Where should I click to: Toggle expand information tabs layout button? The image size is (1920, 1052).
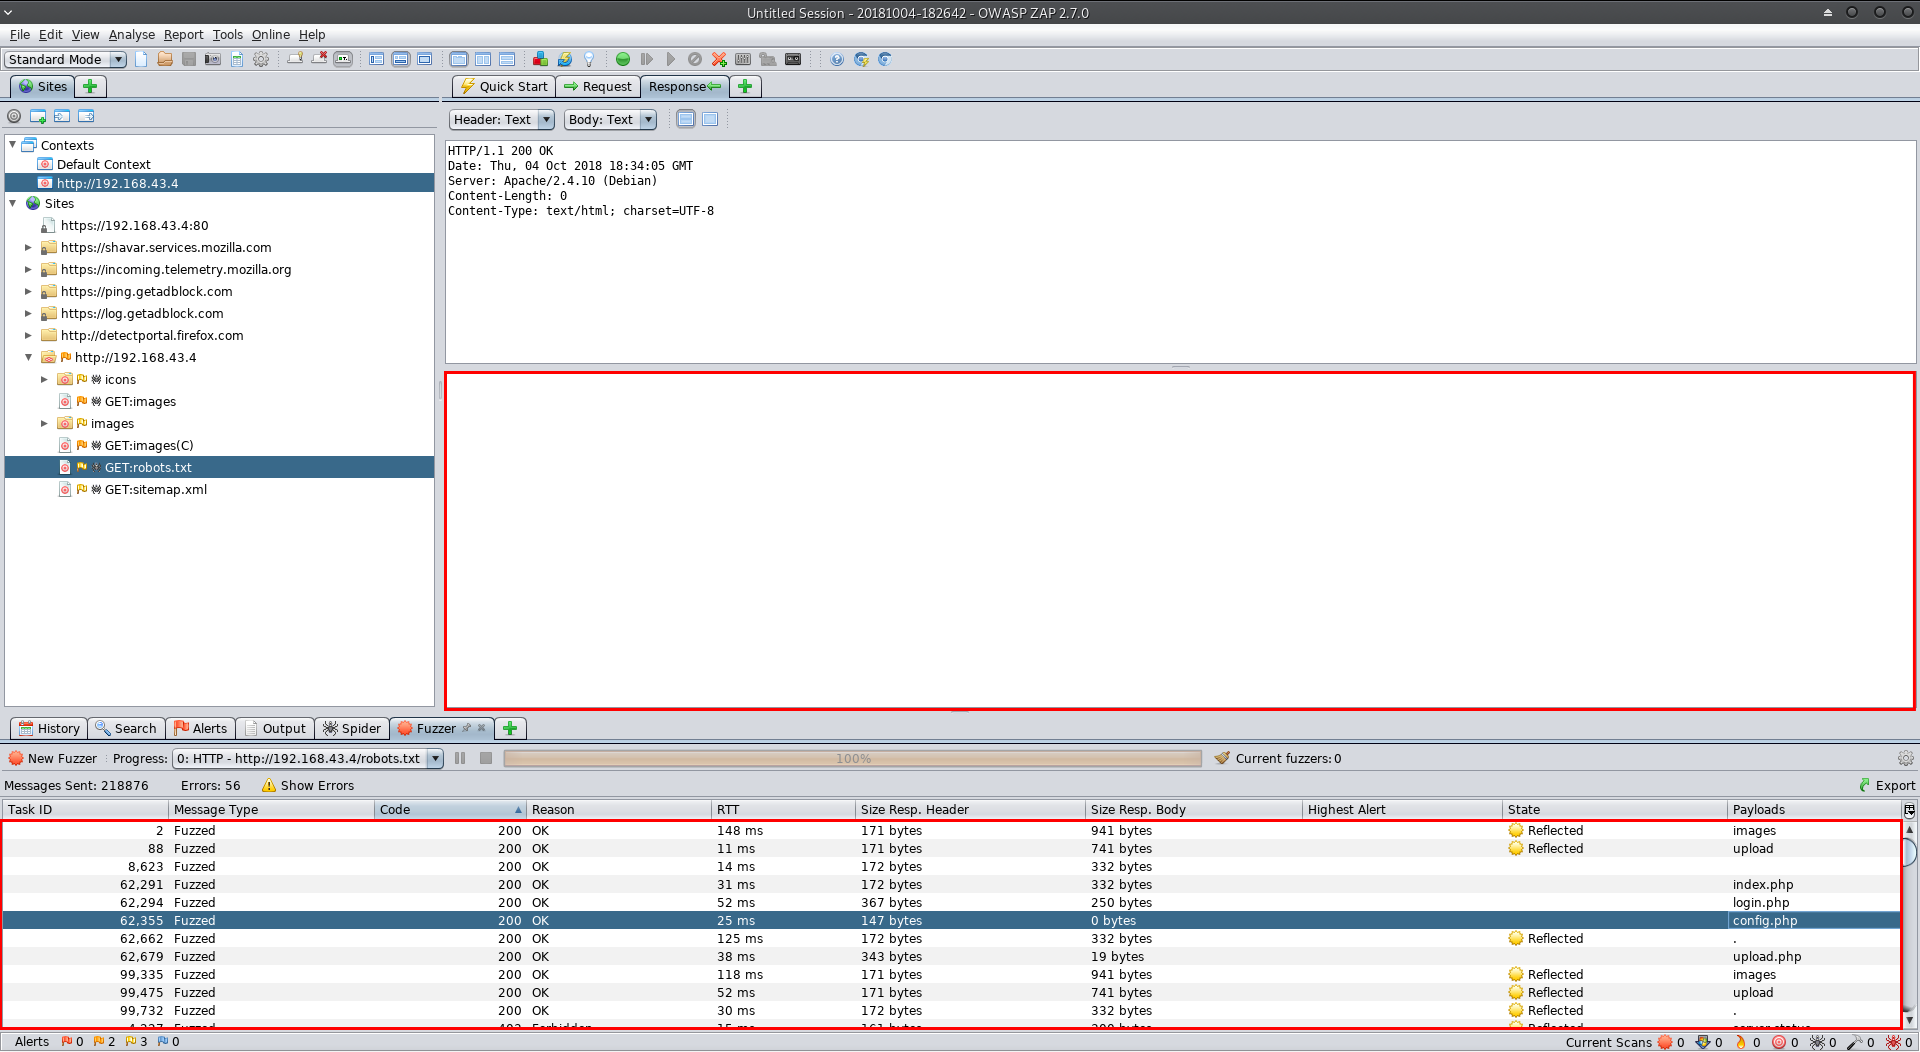click(x=400, y=59)
